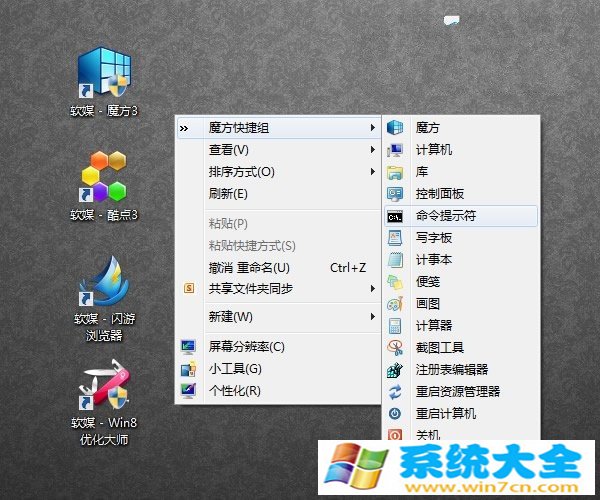Viewport: 600px width, 500px height.
Task: Click the 屏幕分辨率 monitor icon
Action: 188,347
